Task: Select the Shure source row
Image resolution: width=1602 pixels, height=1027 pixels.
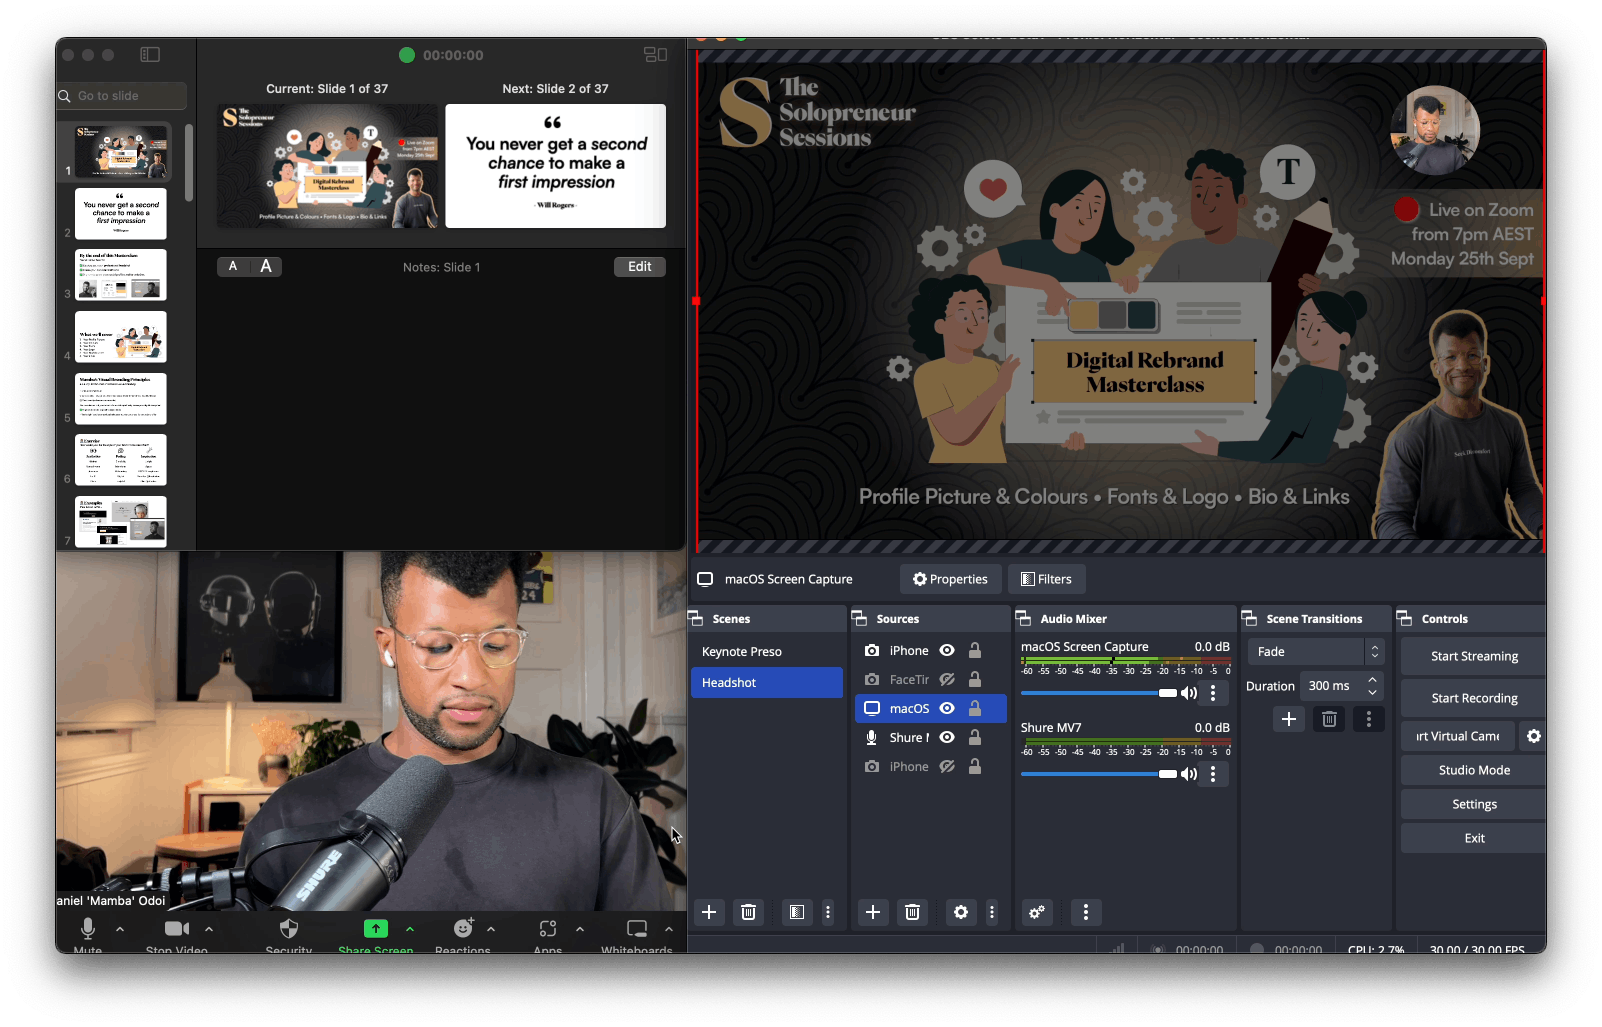Action: [x=931, y=738]
